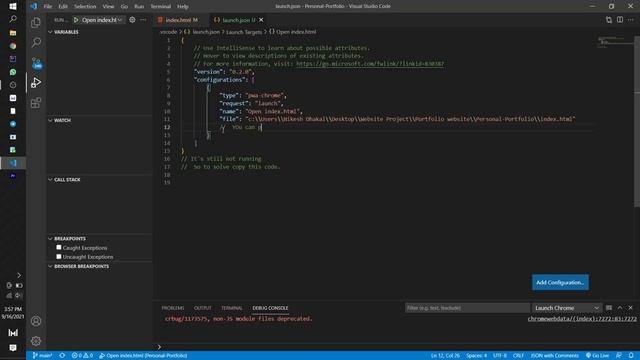The image size is (640, 360).
Task: Open the Help menu
Action: tap(182, 6)
